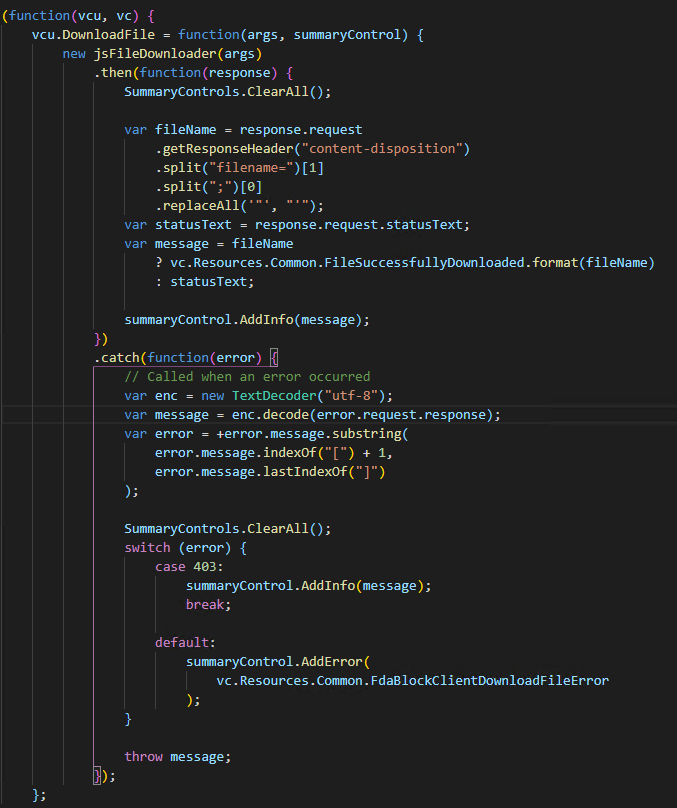The image size is (677, 808).
Task: Click the 'break' keyword
Action: [x=205, y=604]
